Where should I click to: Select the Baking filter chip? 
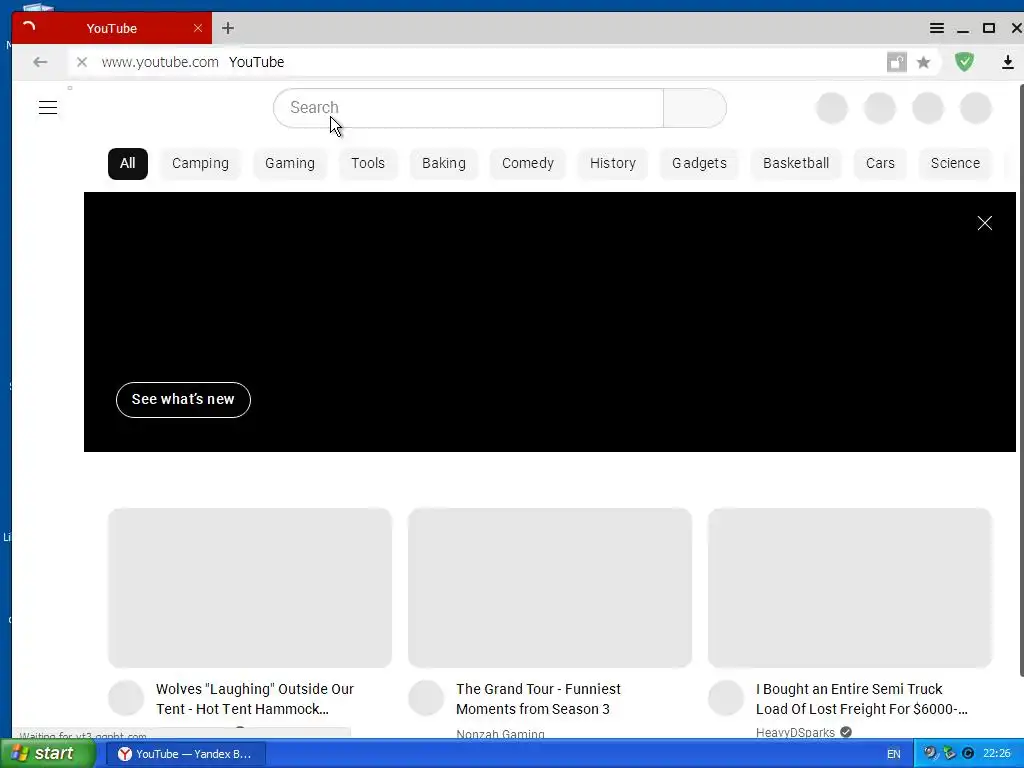pos(443,163)
